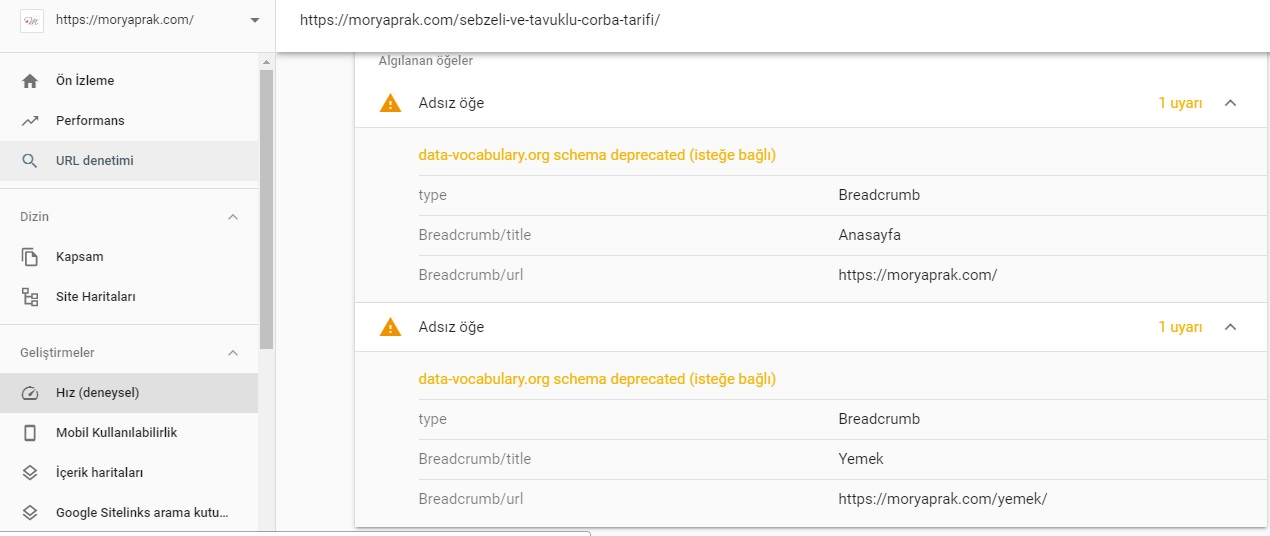The image size is (1270, 536).
Task: Collapse the Dizin sidebar section
Action: tap(233, 217)
